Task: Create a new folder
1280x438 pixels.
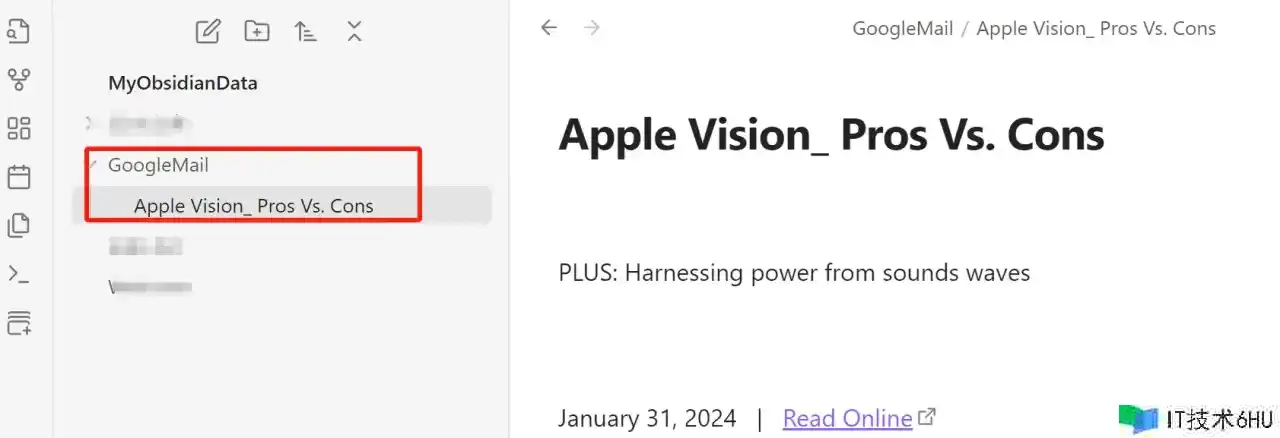Action: [257, 31]
